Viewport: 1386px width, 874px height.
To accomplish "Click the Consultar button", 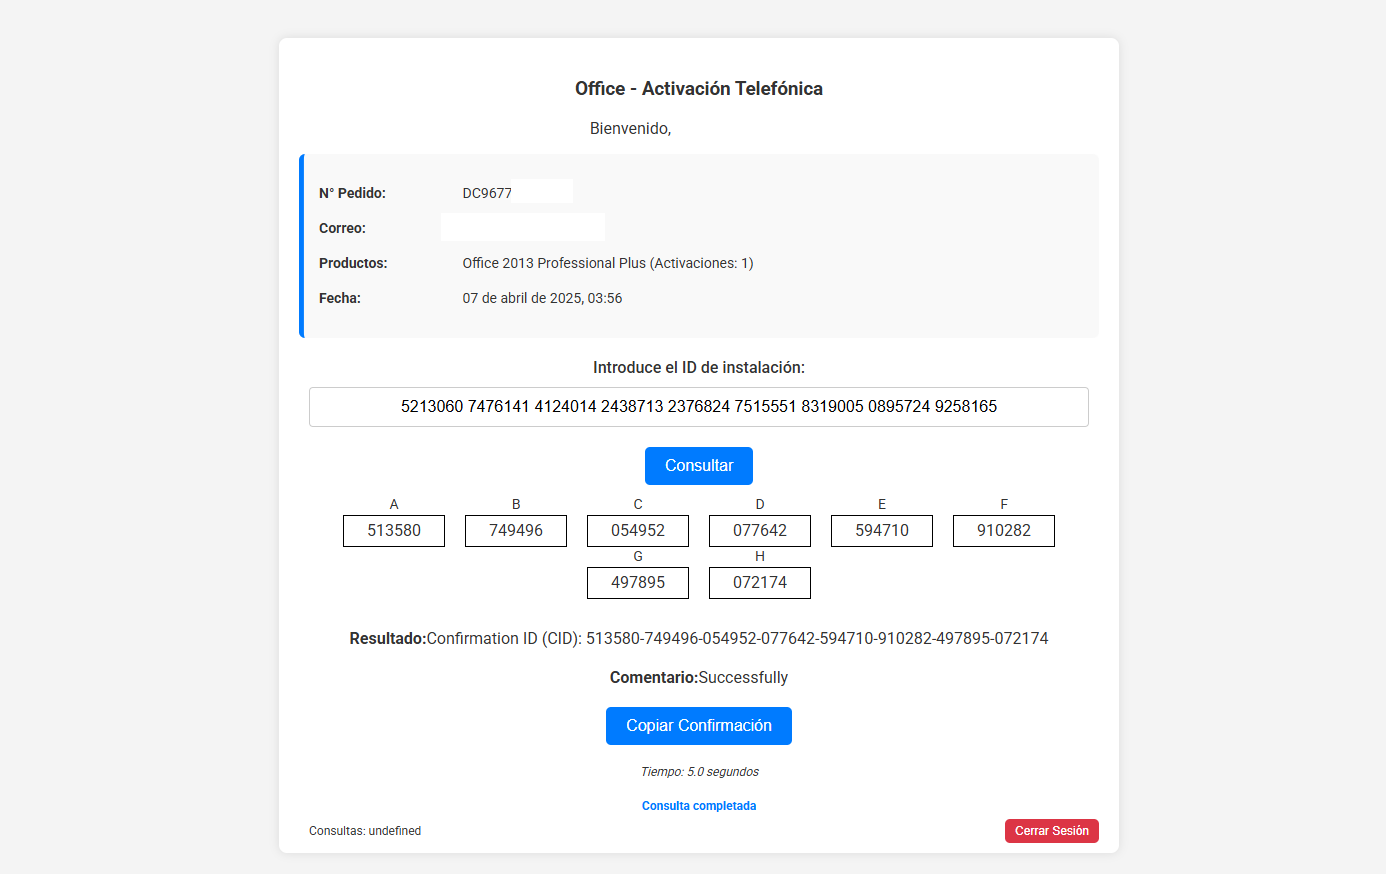I will 698,466.
